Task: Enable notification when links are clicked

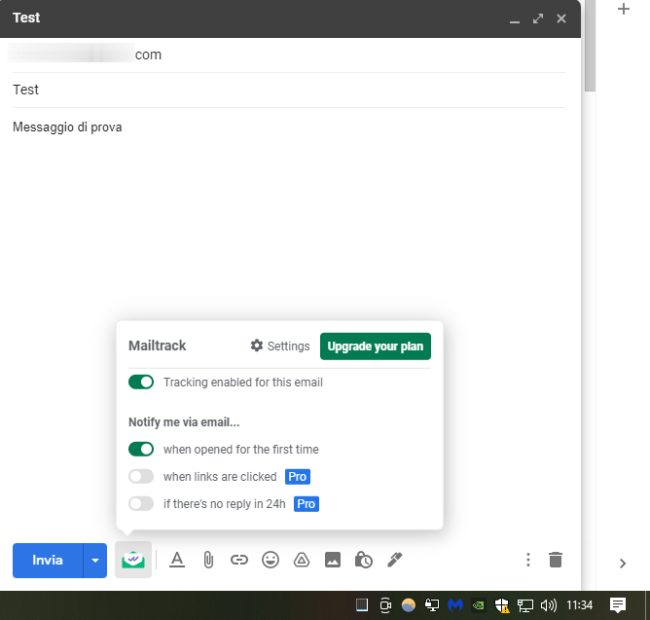Action: pos(141,477)
